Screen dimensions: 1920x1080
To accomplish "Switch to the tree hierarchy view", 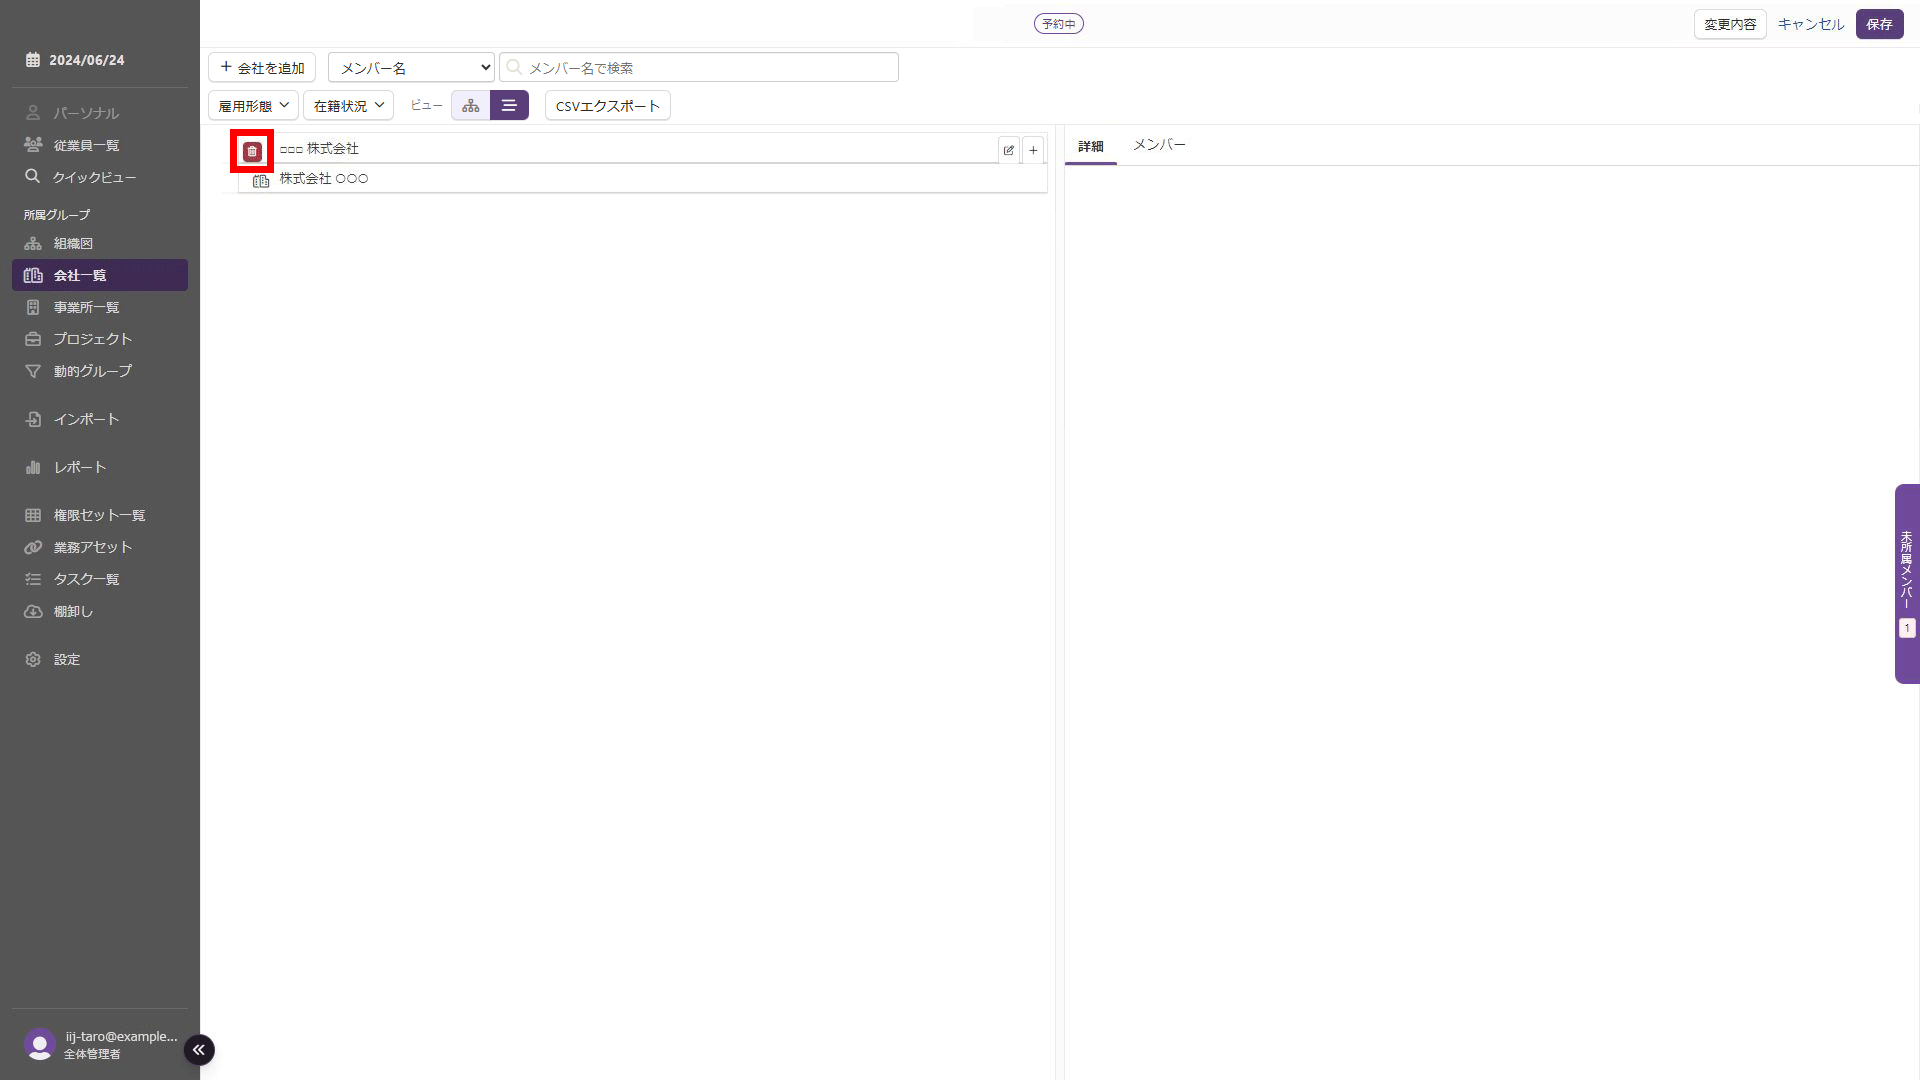I will click(471, 105).
